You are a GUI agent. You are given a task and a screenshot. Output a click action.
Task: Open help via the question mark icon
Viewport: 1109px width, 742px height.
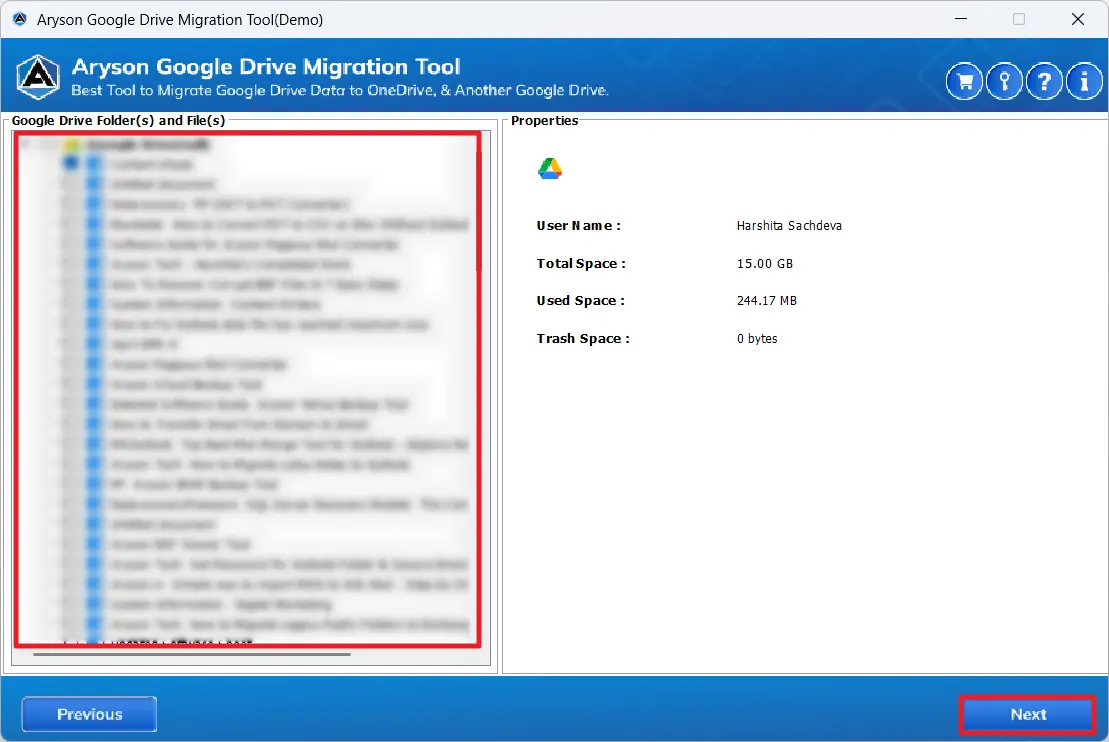(x=1044, y=82)
